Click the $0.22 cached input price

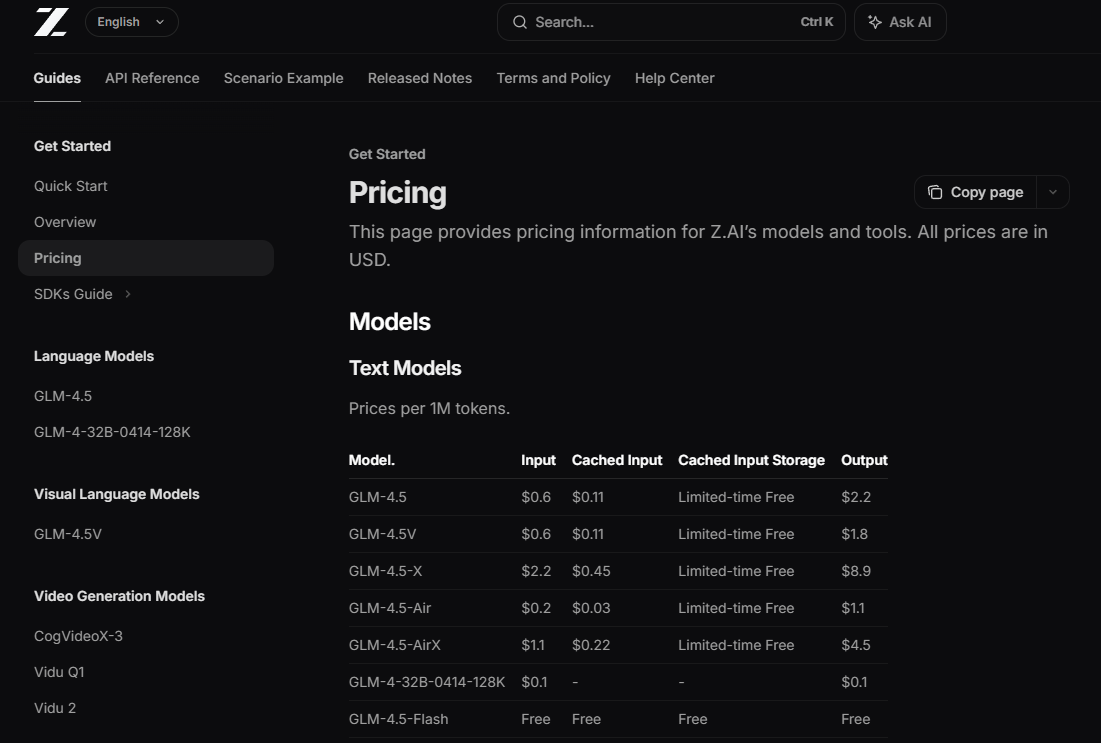[x=591, y=645]
